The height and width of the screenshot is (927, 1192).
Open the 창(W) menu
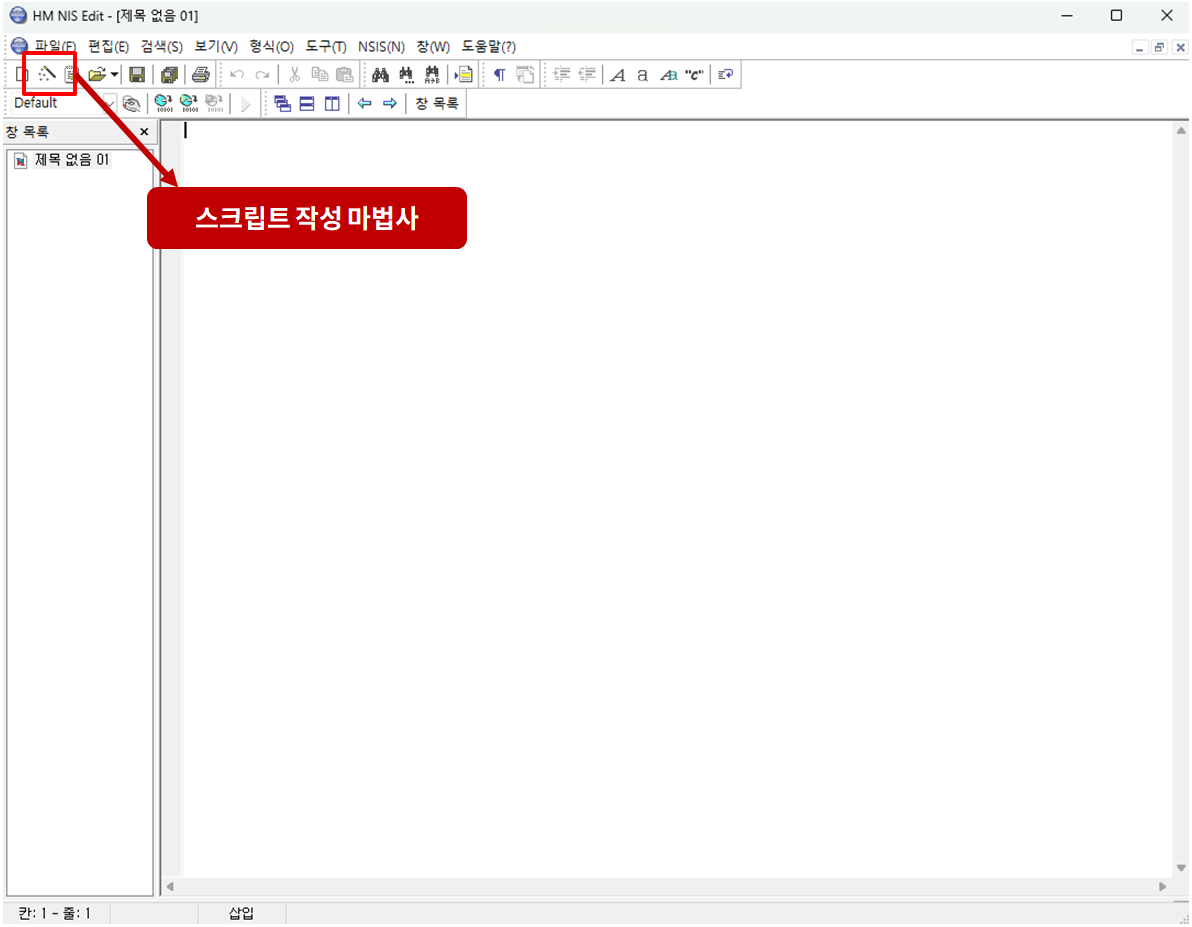433,46
